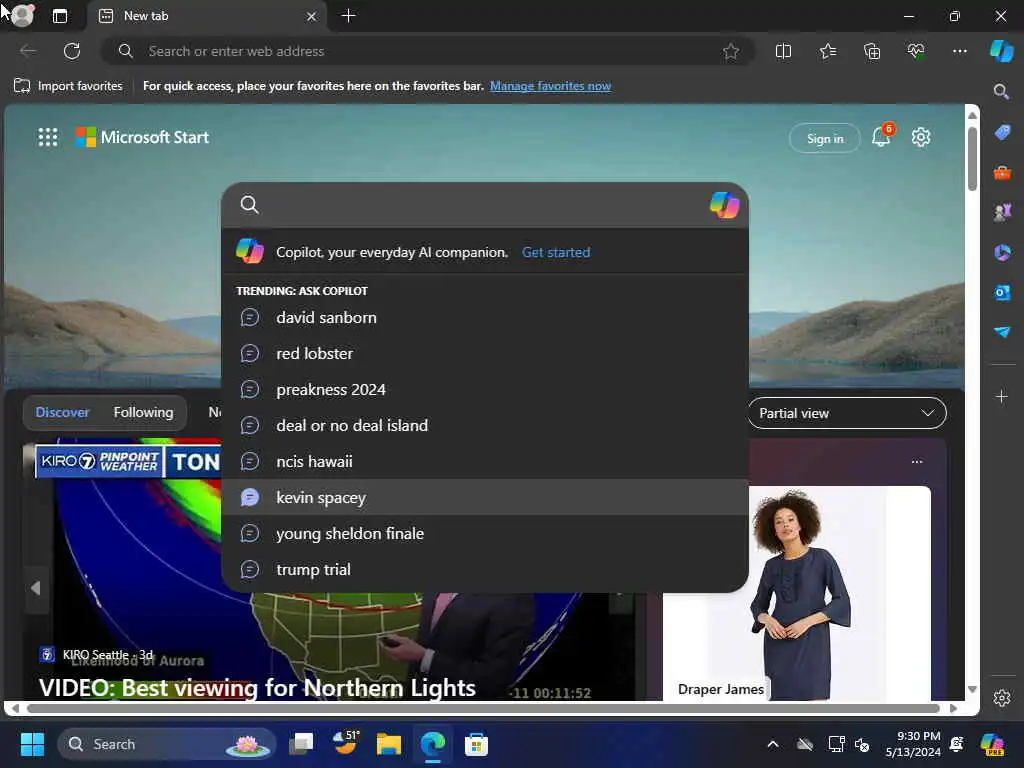Open page settings gear icon

point(921,137)
